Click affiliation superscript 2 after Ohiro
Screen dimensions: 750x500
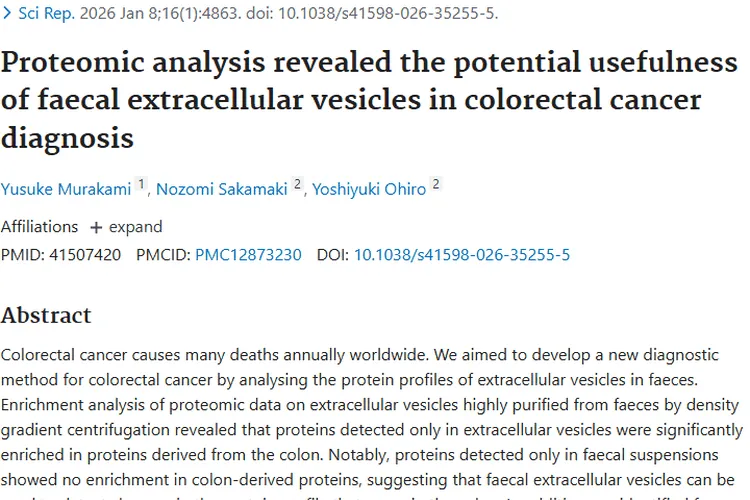[436, 184]
